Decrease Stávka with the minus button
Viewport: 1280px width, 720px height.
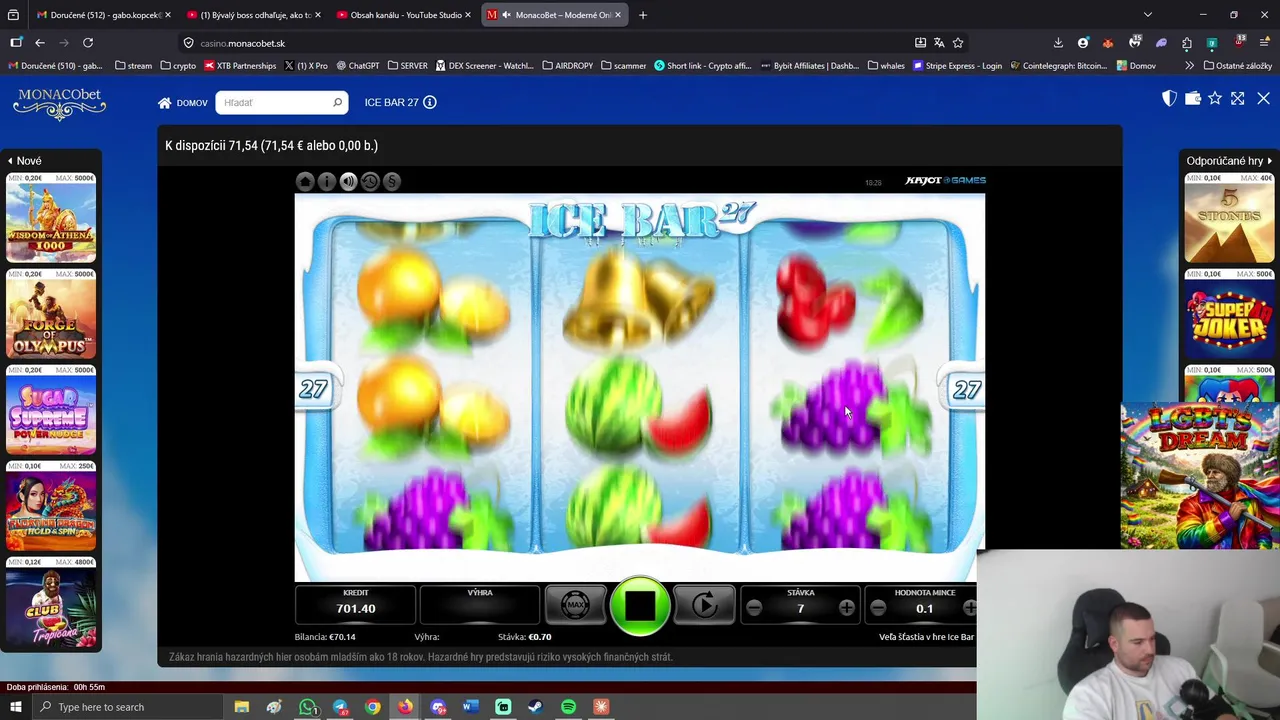point(754,608)
